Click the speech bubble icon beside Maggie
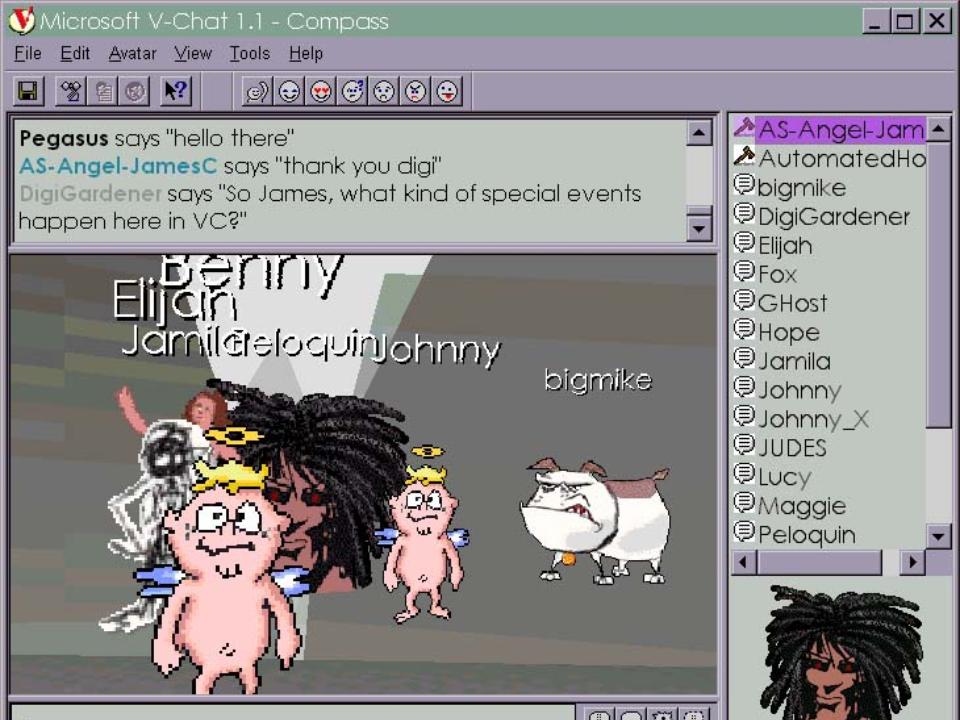Screen dimensions: 960x720 744,503
